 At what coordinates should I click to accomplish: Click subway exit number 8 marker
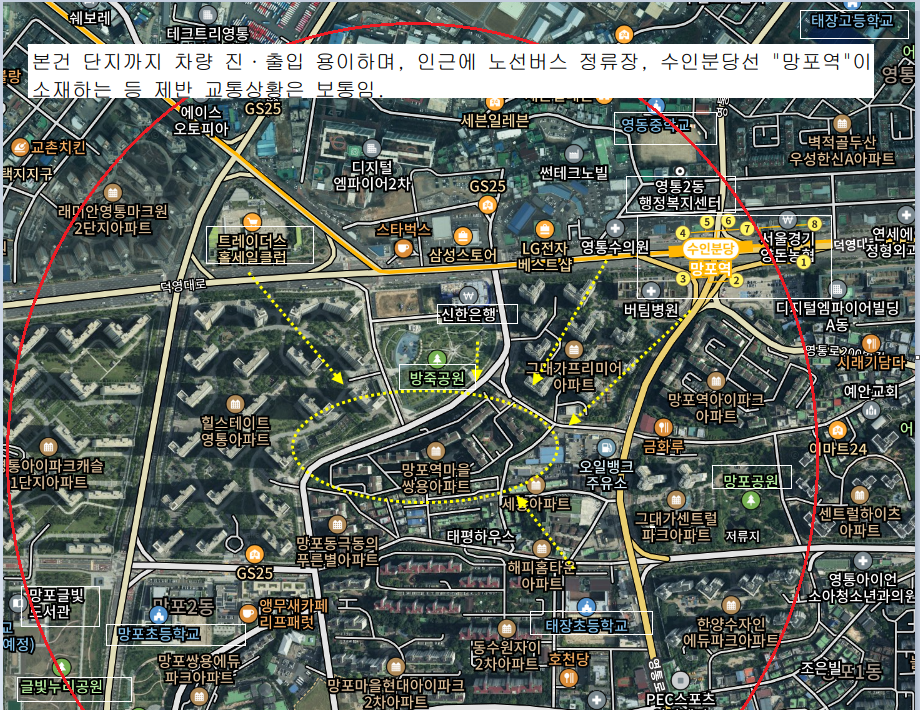[x=814, y=224]
